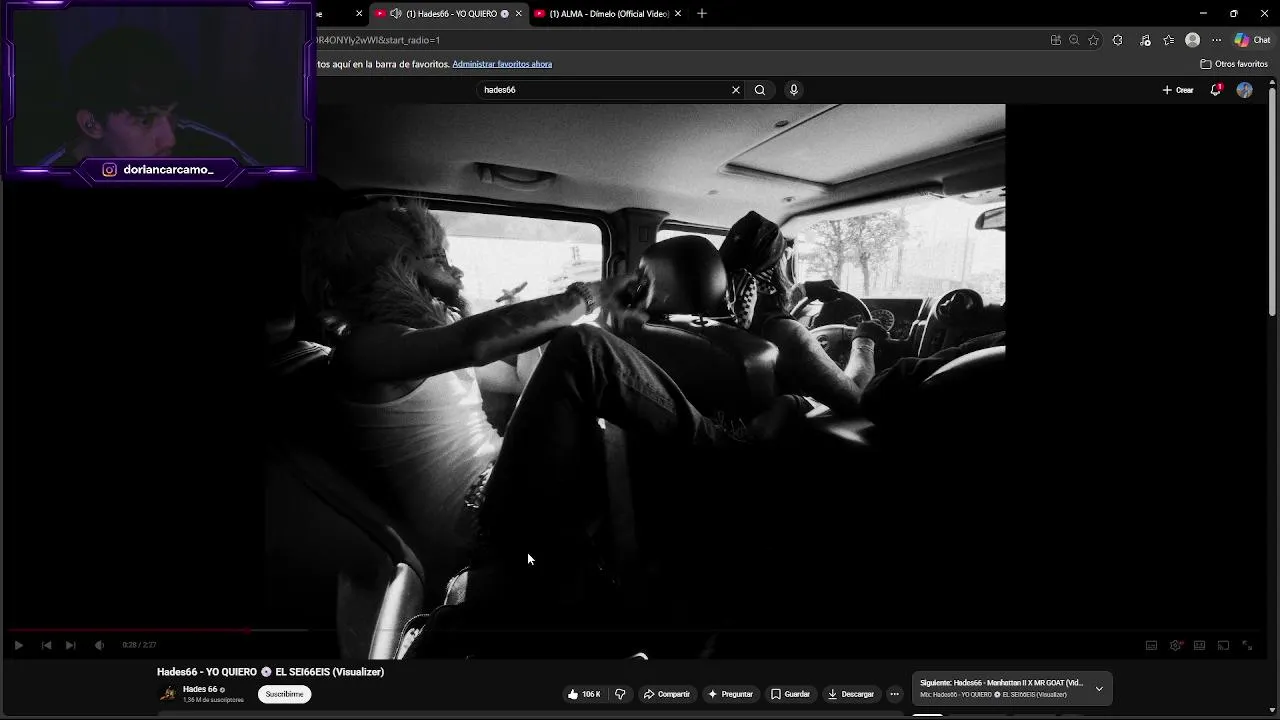Open the zoom indicator in address bar
The image size is (1280, 720).
[x=1074, y=40]
